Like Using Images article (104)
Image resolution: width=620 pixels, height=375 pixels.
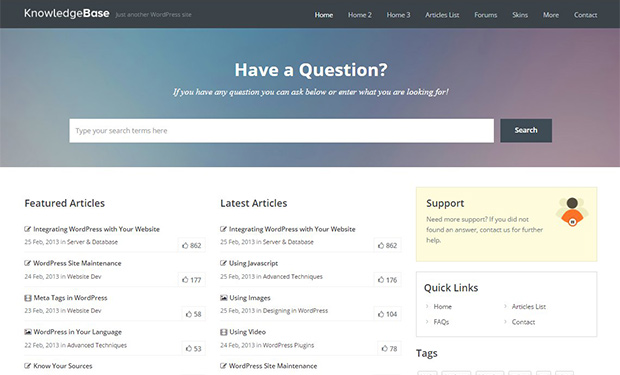[x=387, y=314]
